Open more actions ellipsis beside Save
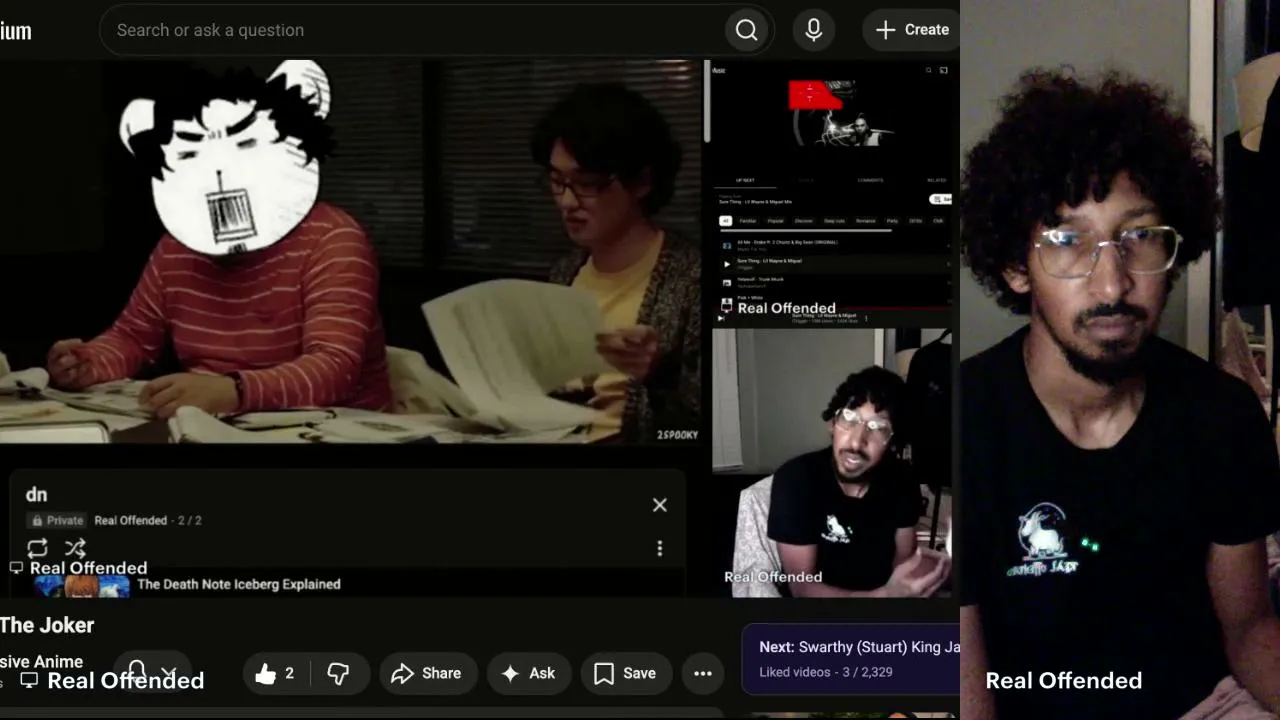Screen dimensions: 1280x720 (703, 674)
